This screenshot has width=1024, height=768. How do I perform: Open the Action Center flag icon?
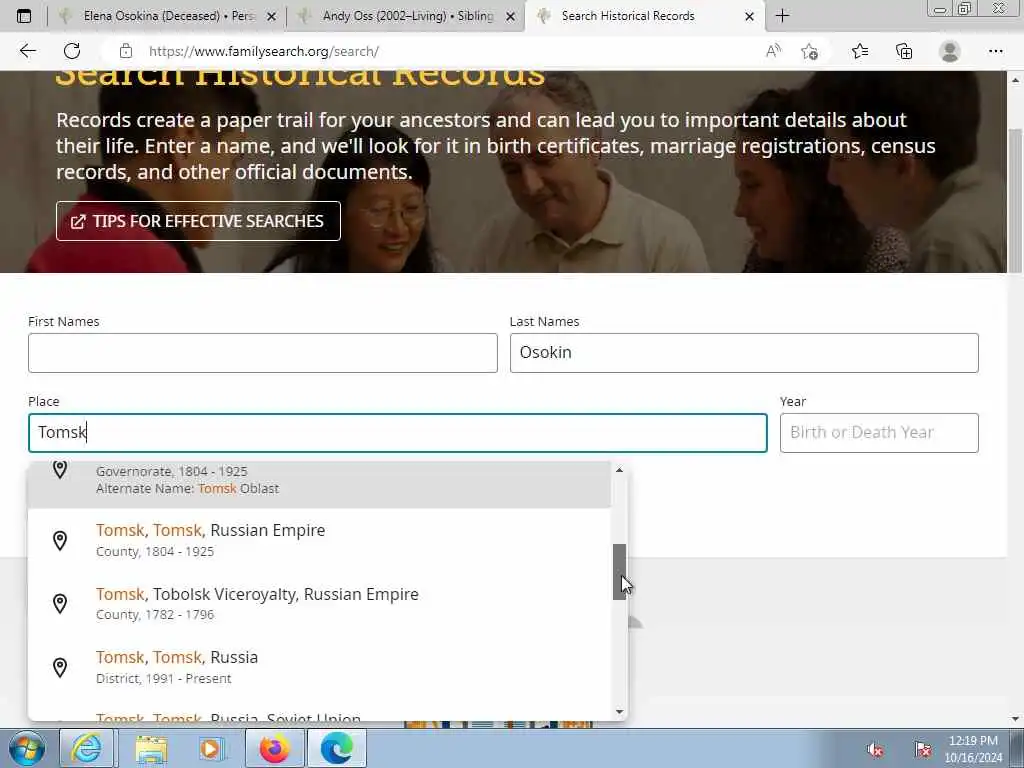coord(923,750)
